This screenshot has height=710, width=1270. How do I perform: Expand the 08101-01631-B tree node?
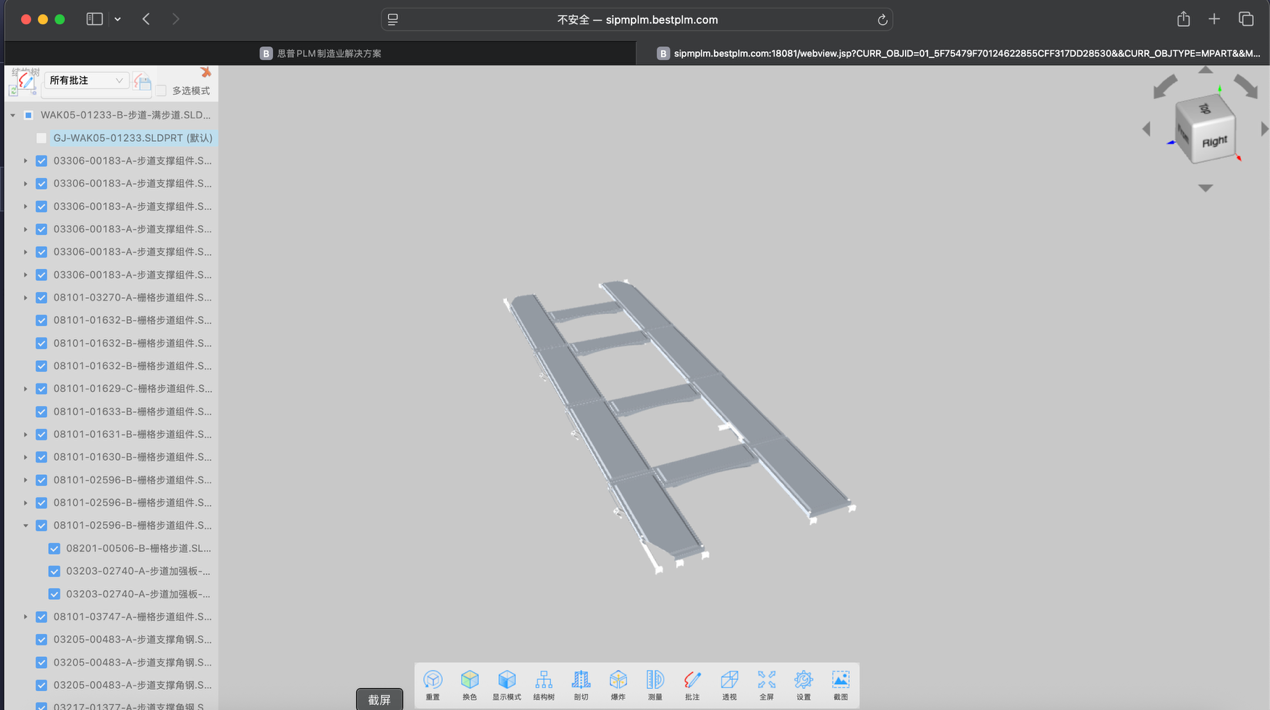[26, 434]
